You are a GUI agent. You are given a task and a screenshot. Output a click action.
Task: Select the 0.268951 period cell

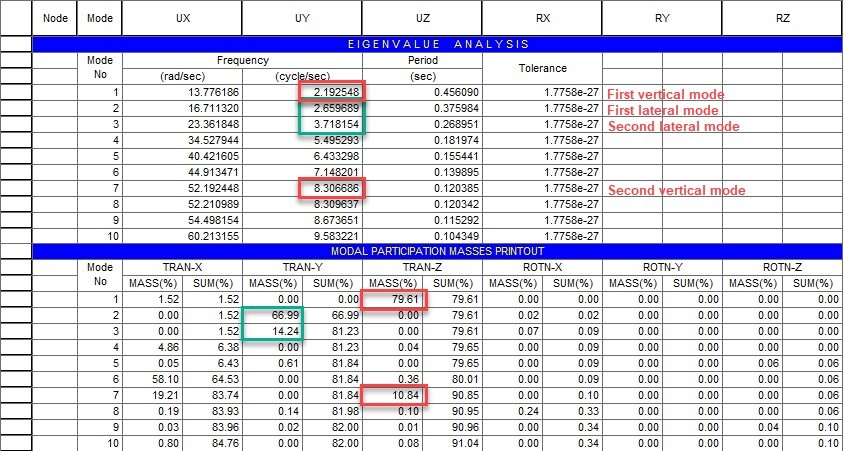click(423, 124)
